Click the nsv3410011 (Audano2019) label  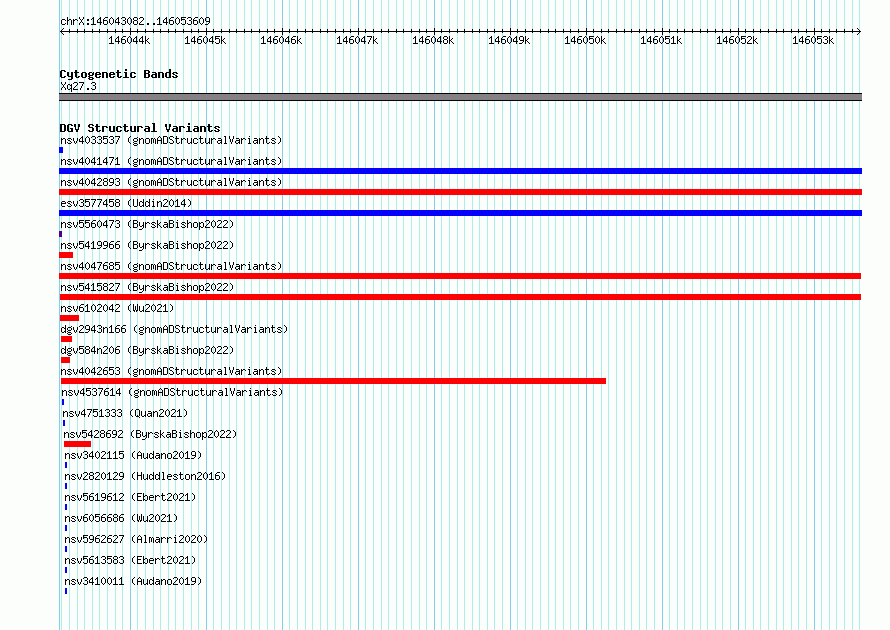133,581
